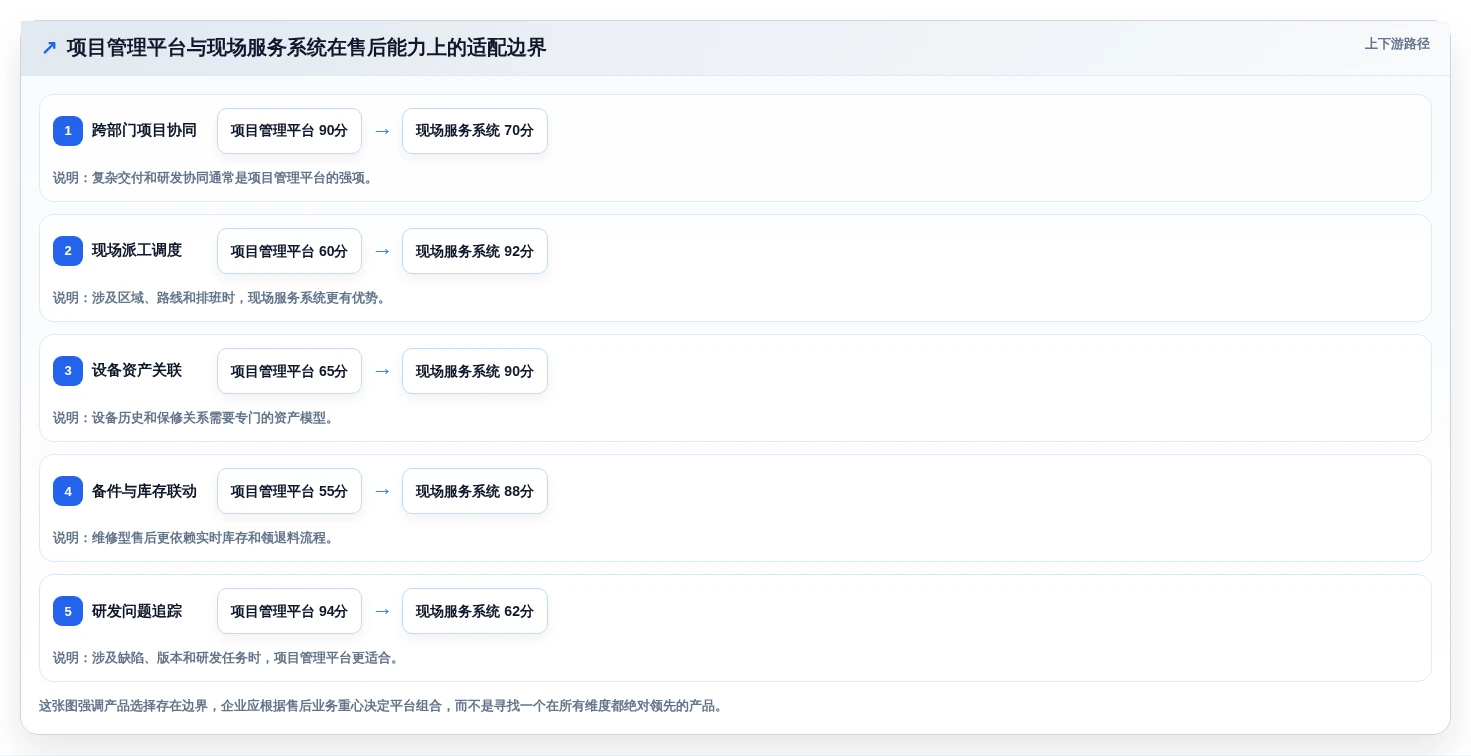This screenshot has height=756, width=1471.
Task: Select the 备件与库存联动 row label
Action: coord(144,491)
